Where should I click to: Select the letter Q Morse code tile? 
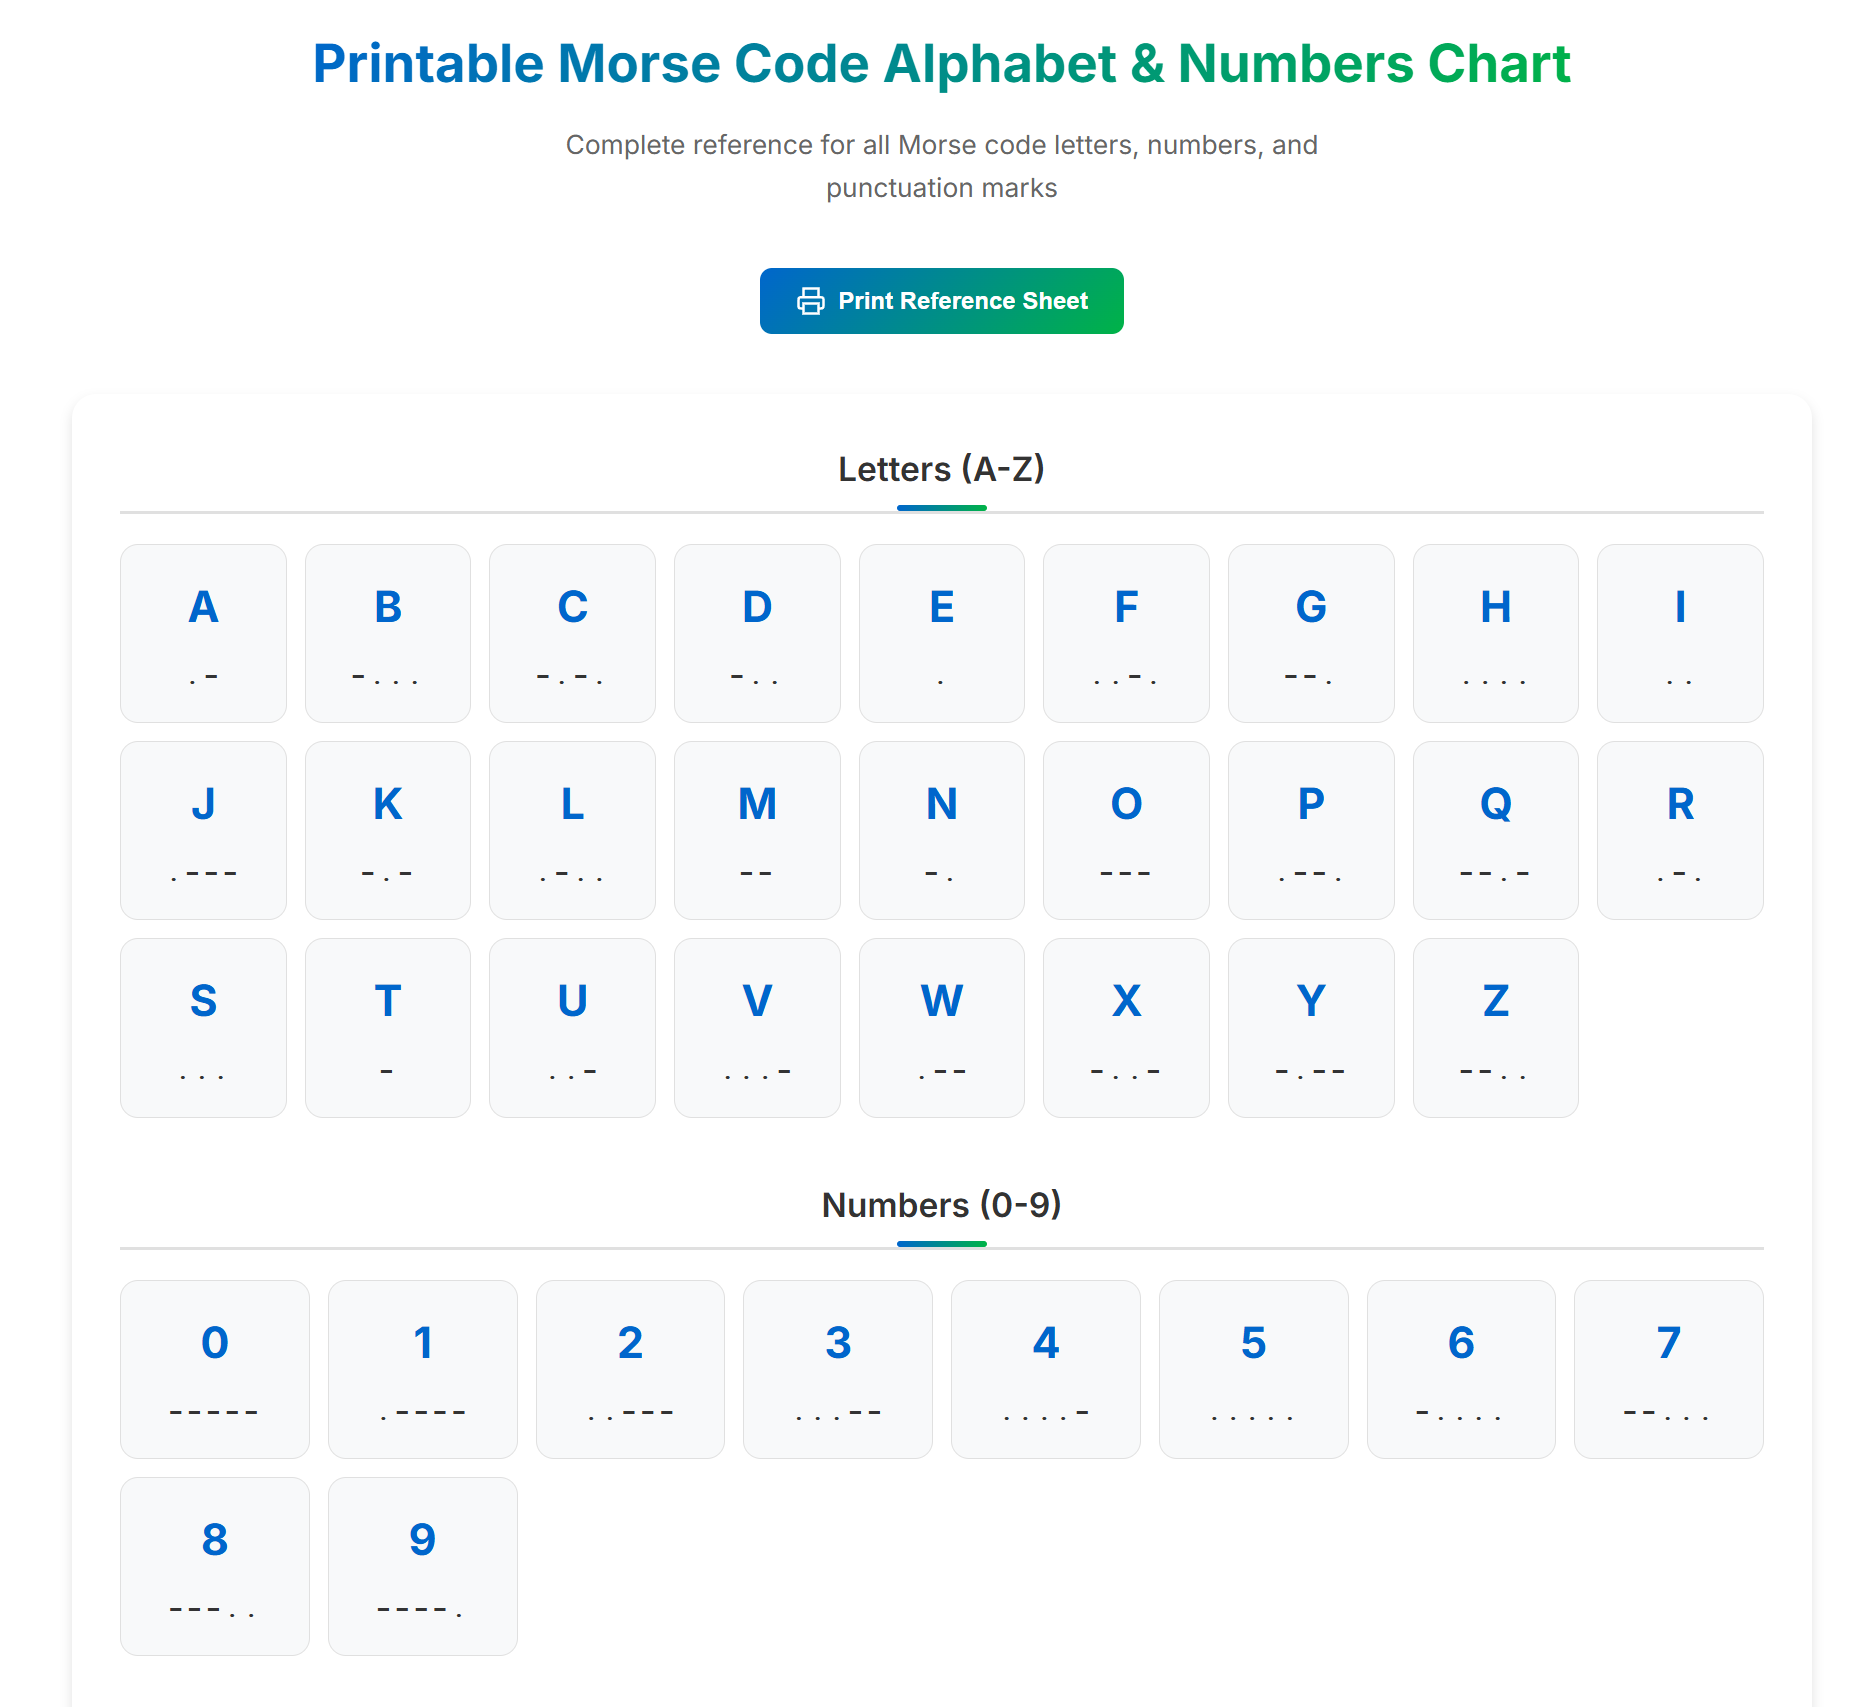(1495, 830)
